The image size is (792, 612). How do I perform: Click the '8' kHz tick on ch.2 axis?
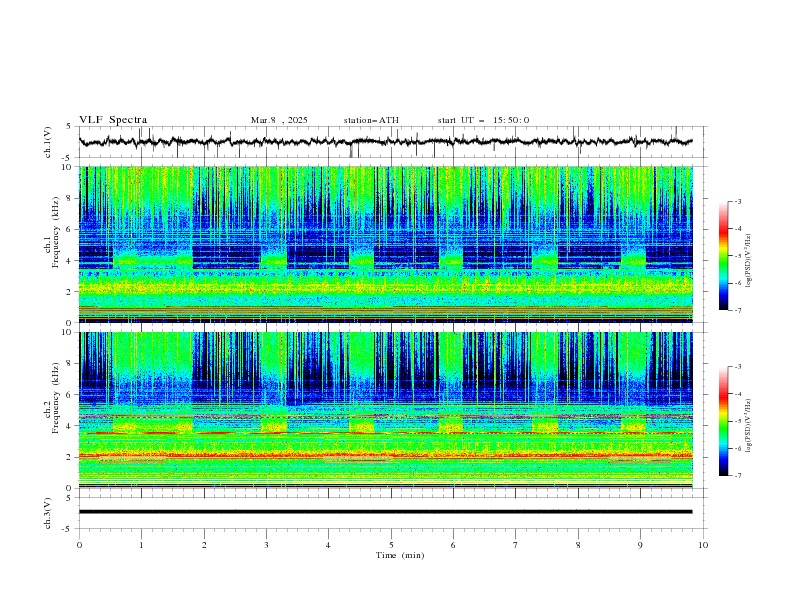70,364
